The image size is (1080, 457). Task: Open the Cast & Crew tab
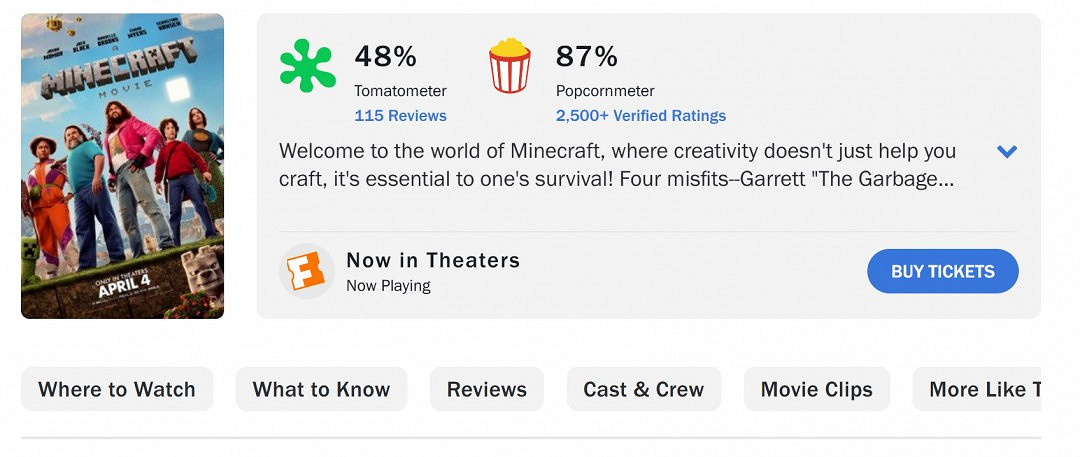point(644,389)
